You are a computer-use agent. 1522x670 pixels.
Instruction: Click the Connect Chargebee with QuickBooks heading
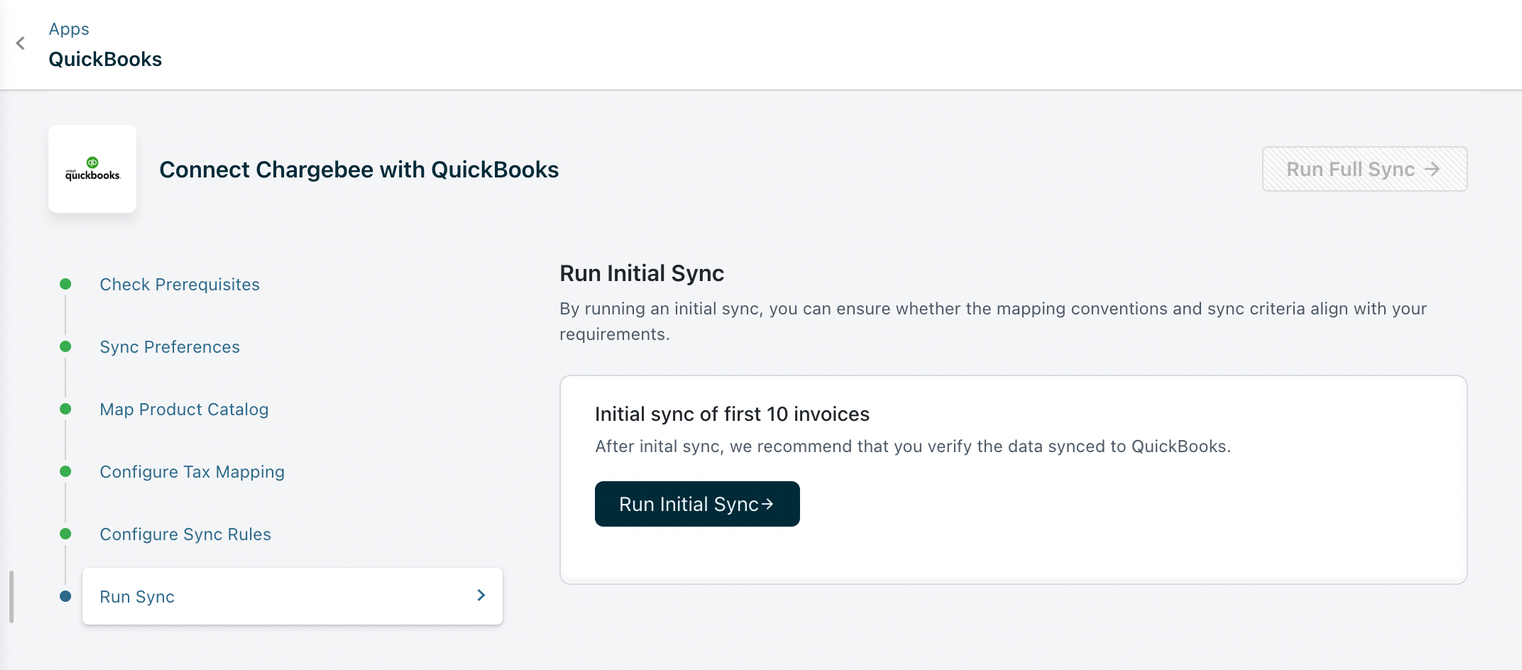tap(359, 170)
